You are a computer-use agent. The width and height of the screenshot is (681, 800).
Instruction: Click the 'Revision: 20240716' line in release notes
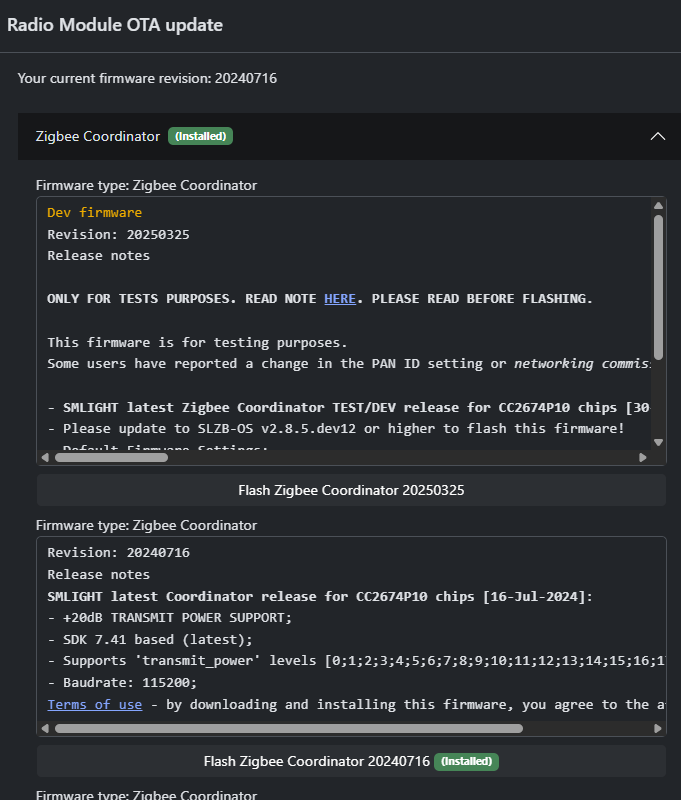118,553
